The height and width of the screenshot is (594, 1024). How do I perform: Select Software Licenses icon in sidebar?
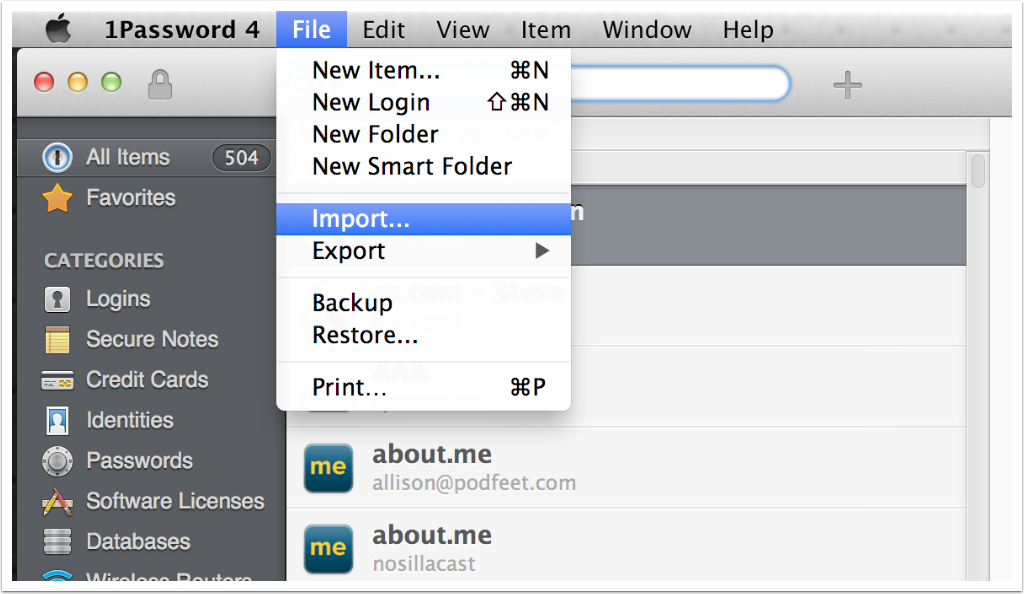click(58, 502)
